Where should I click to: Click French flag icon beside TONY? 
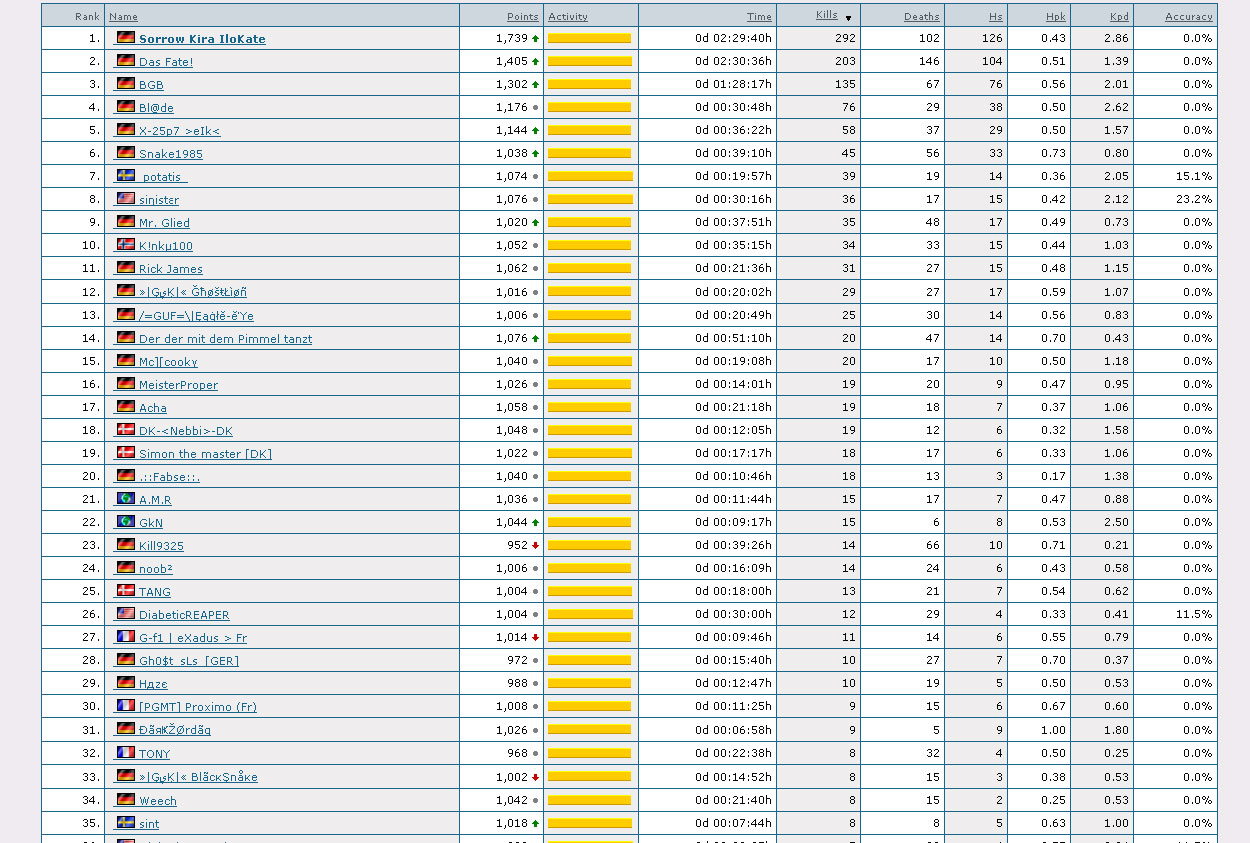pos(125,753)
